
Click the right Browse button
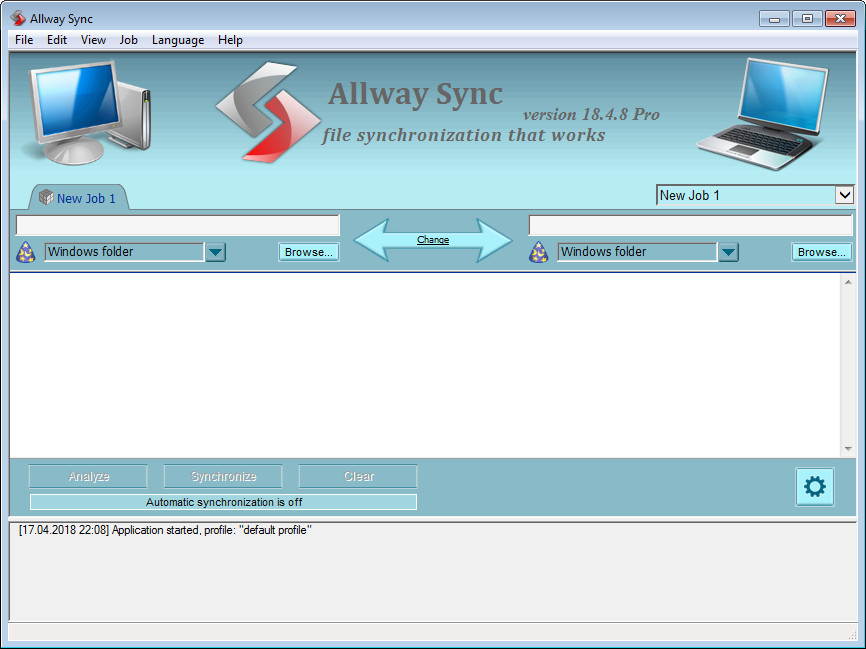(x=821, y=252)
